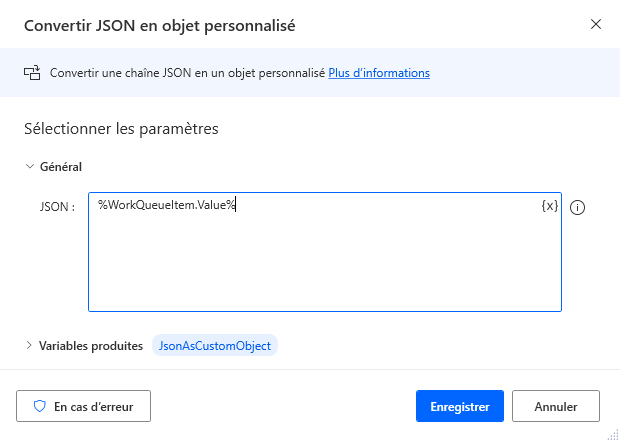Click the "Sélectionner les paramètres" heading
Viewport: 620px width, 442px height.
click(120, 128)
